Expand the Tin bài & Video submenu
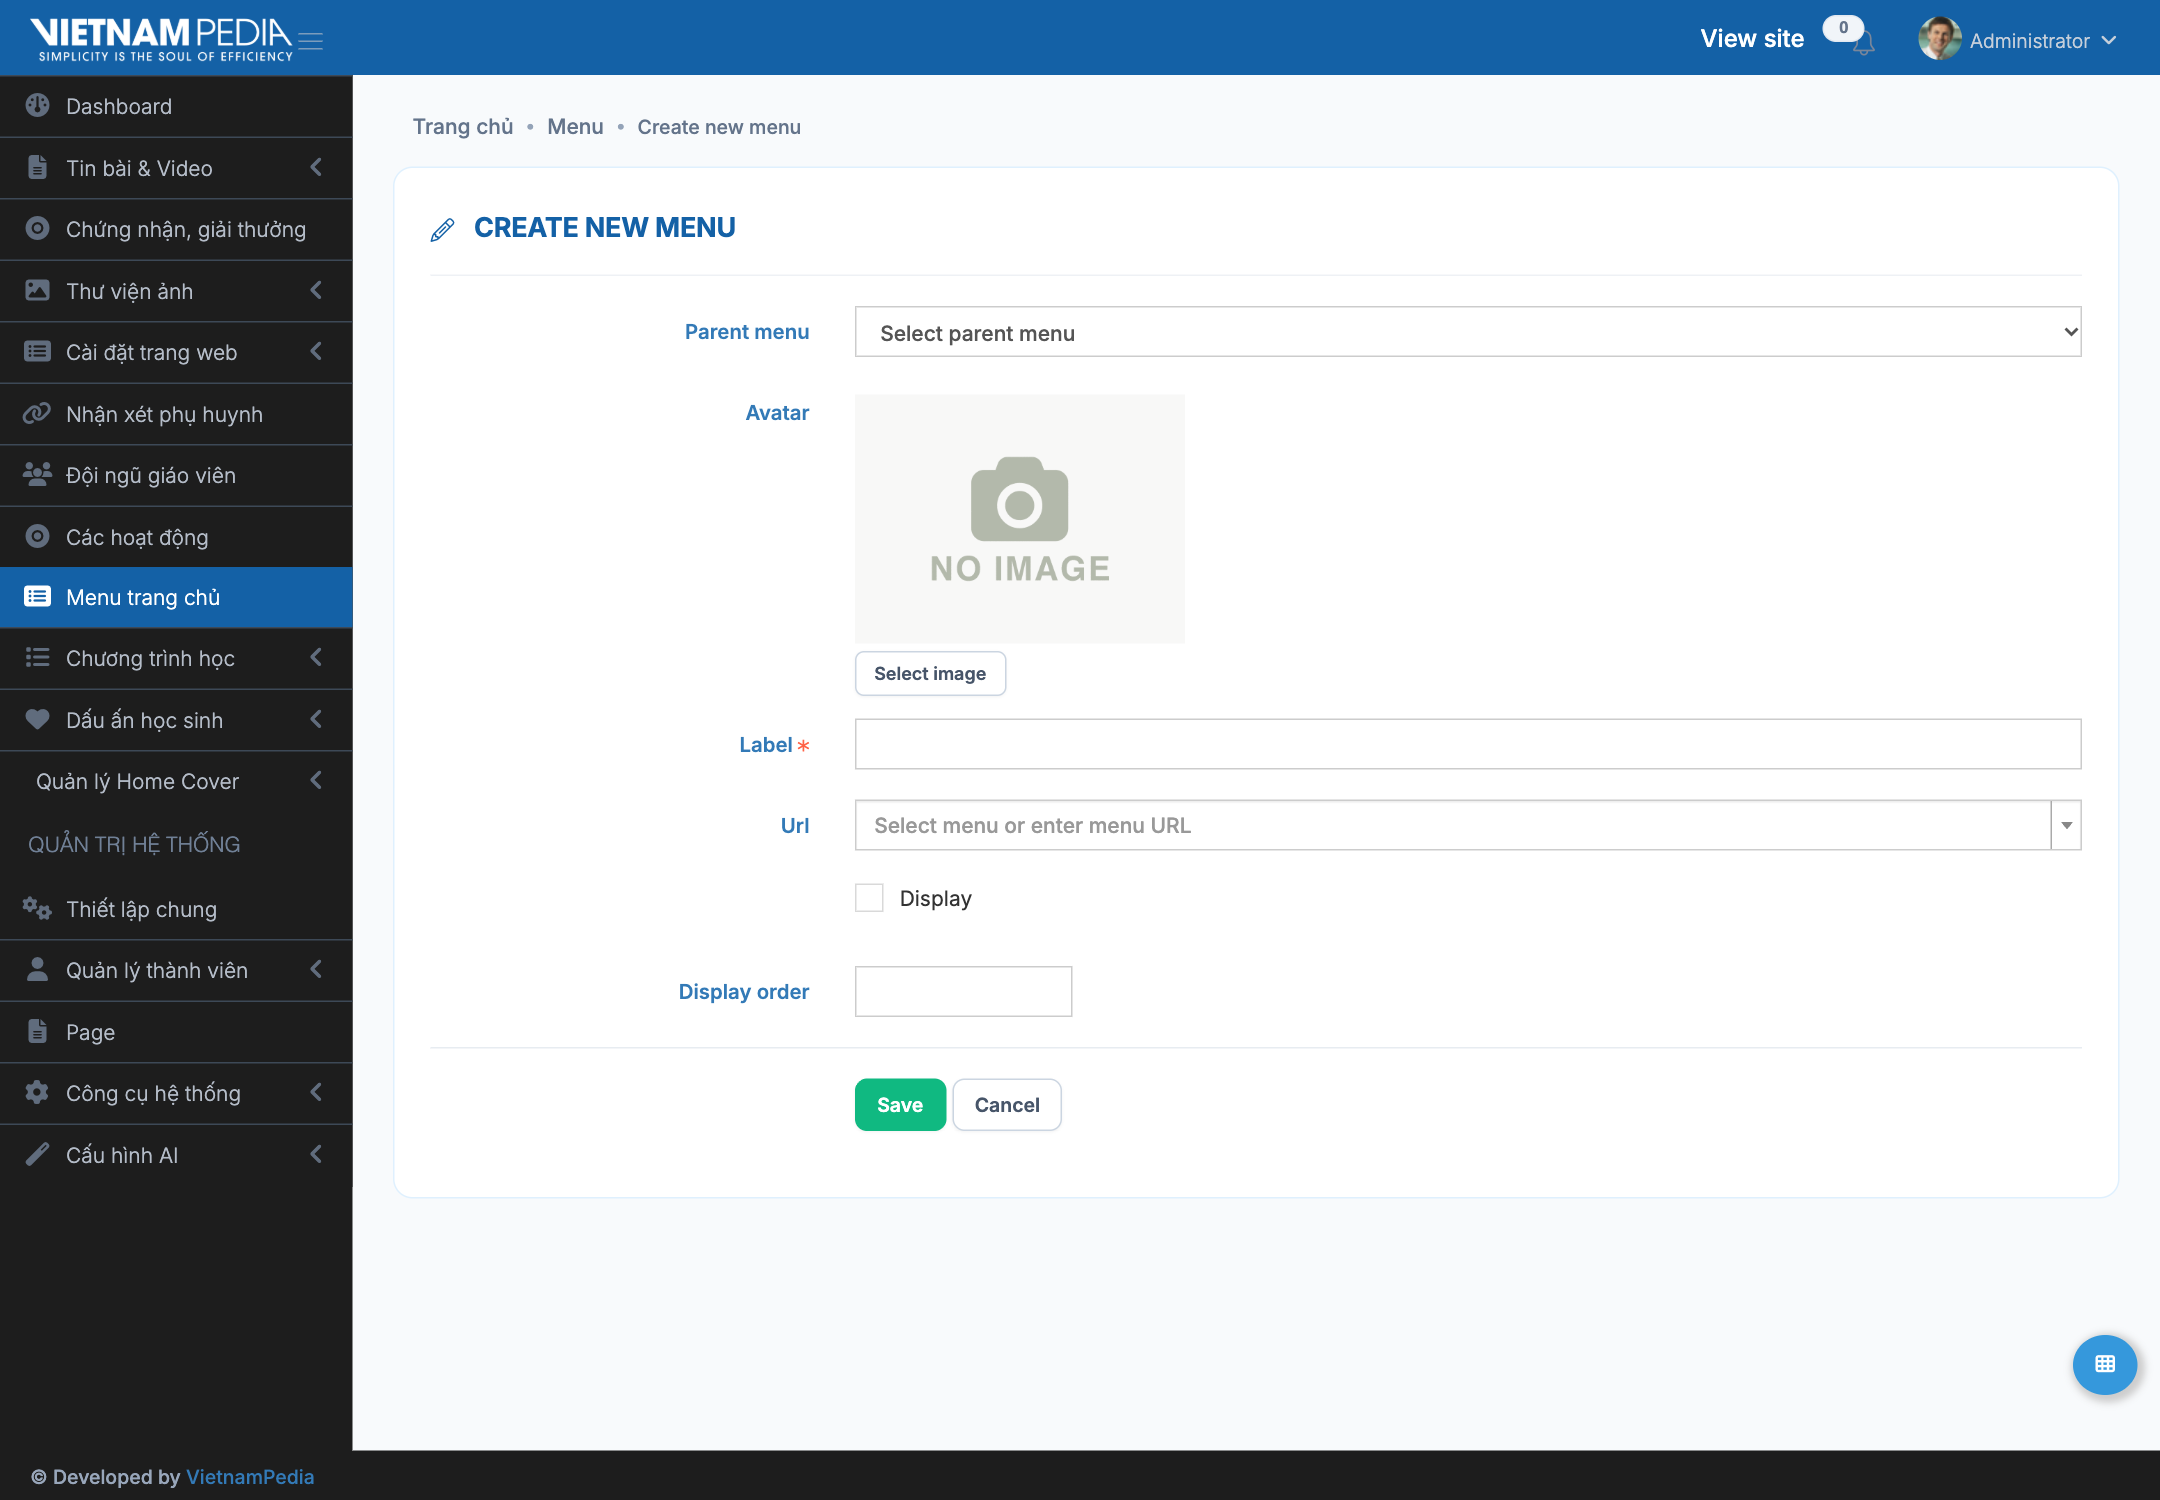This screenshot has width=2160, height=1500. pos(176,168)
